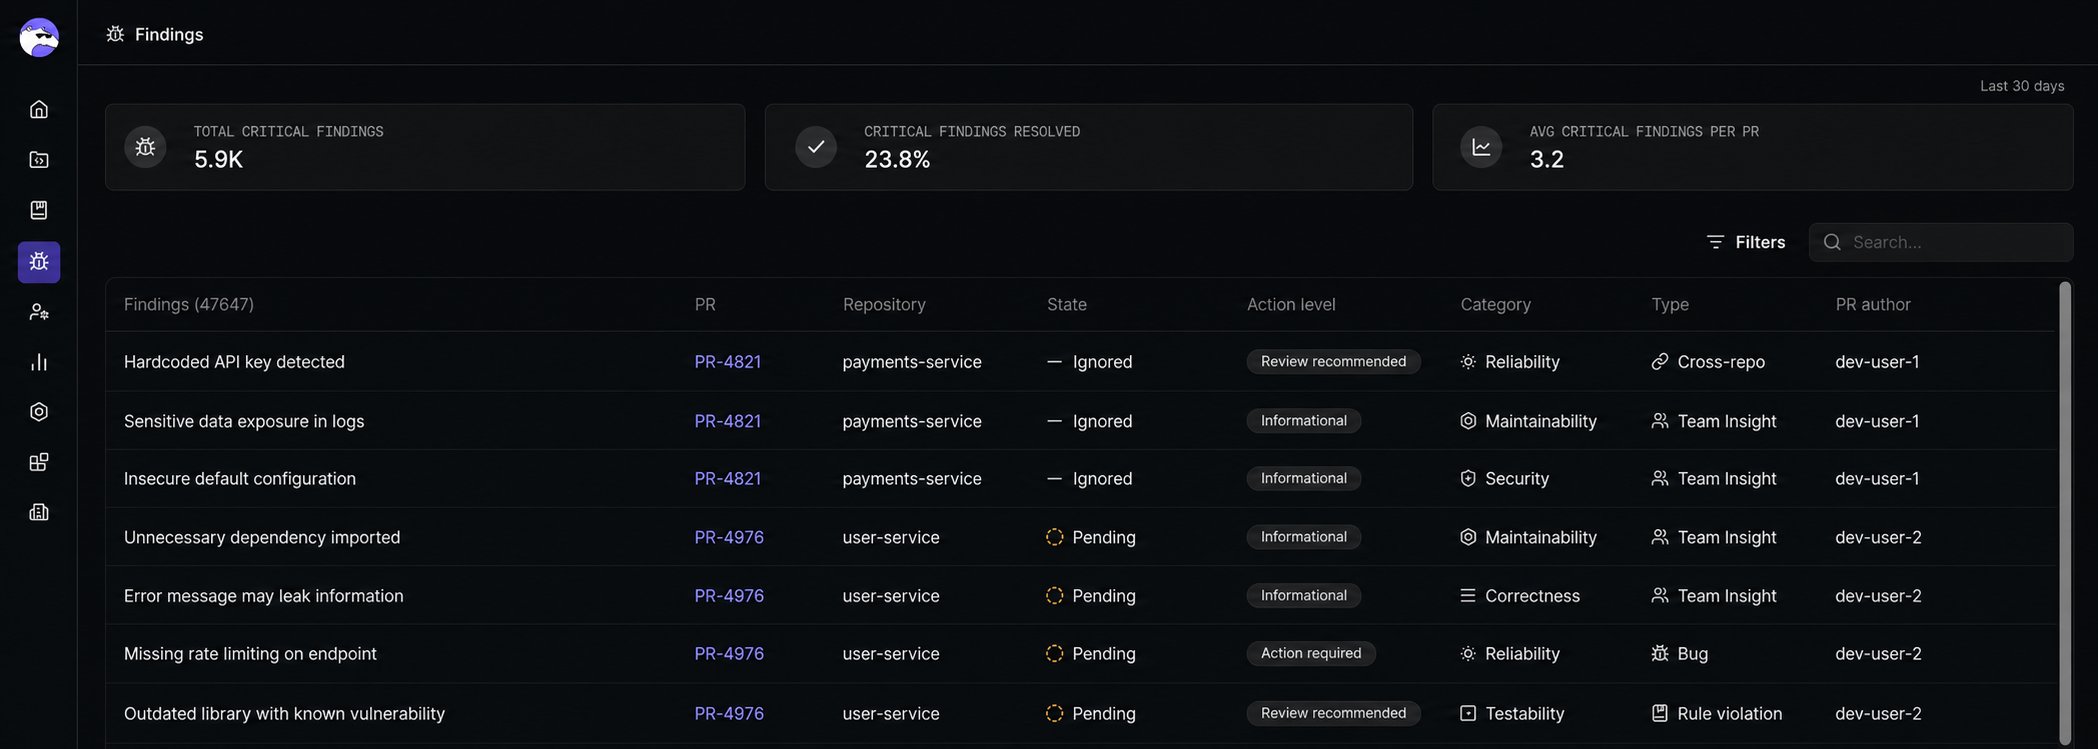Screen dimensions: 2098x749
Task: Select Hardcoded API key detected finding
Action: (x=234, y=362)
